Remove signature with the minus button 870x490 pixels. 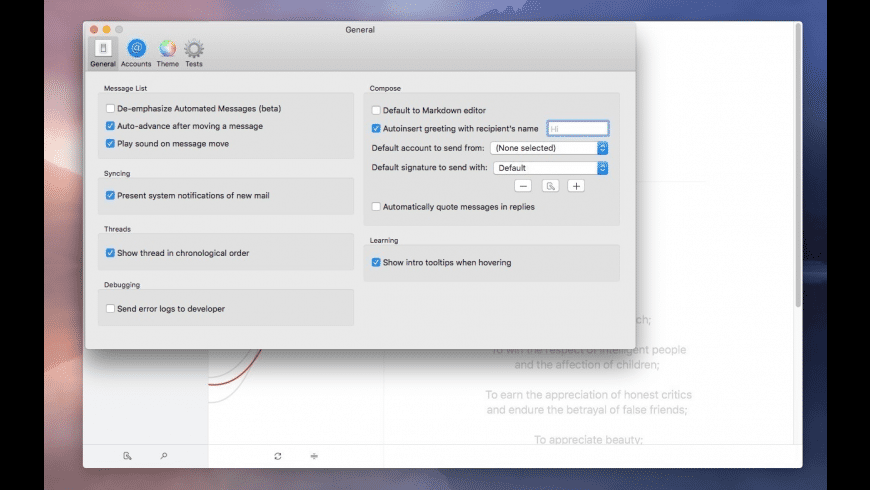[x=523, y=186]
